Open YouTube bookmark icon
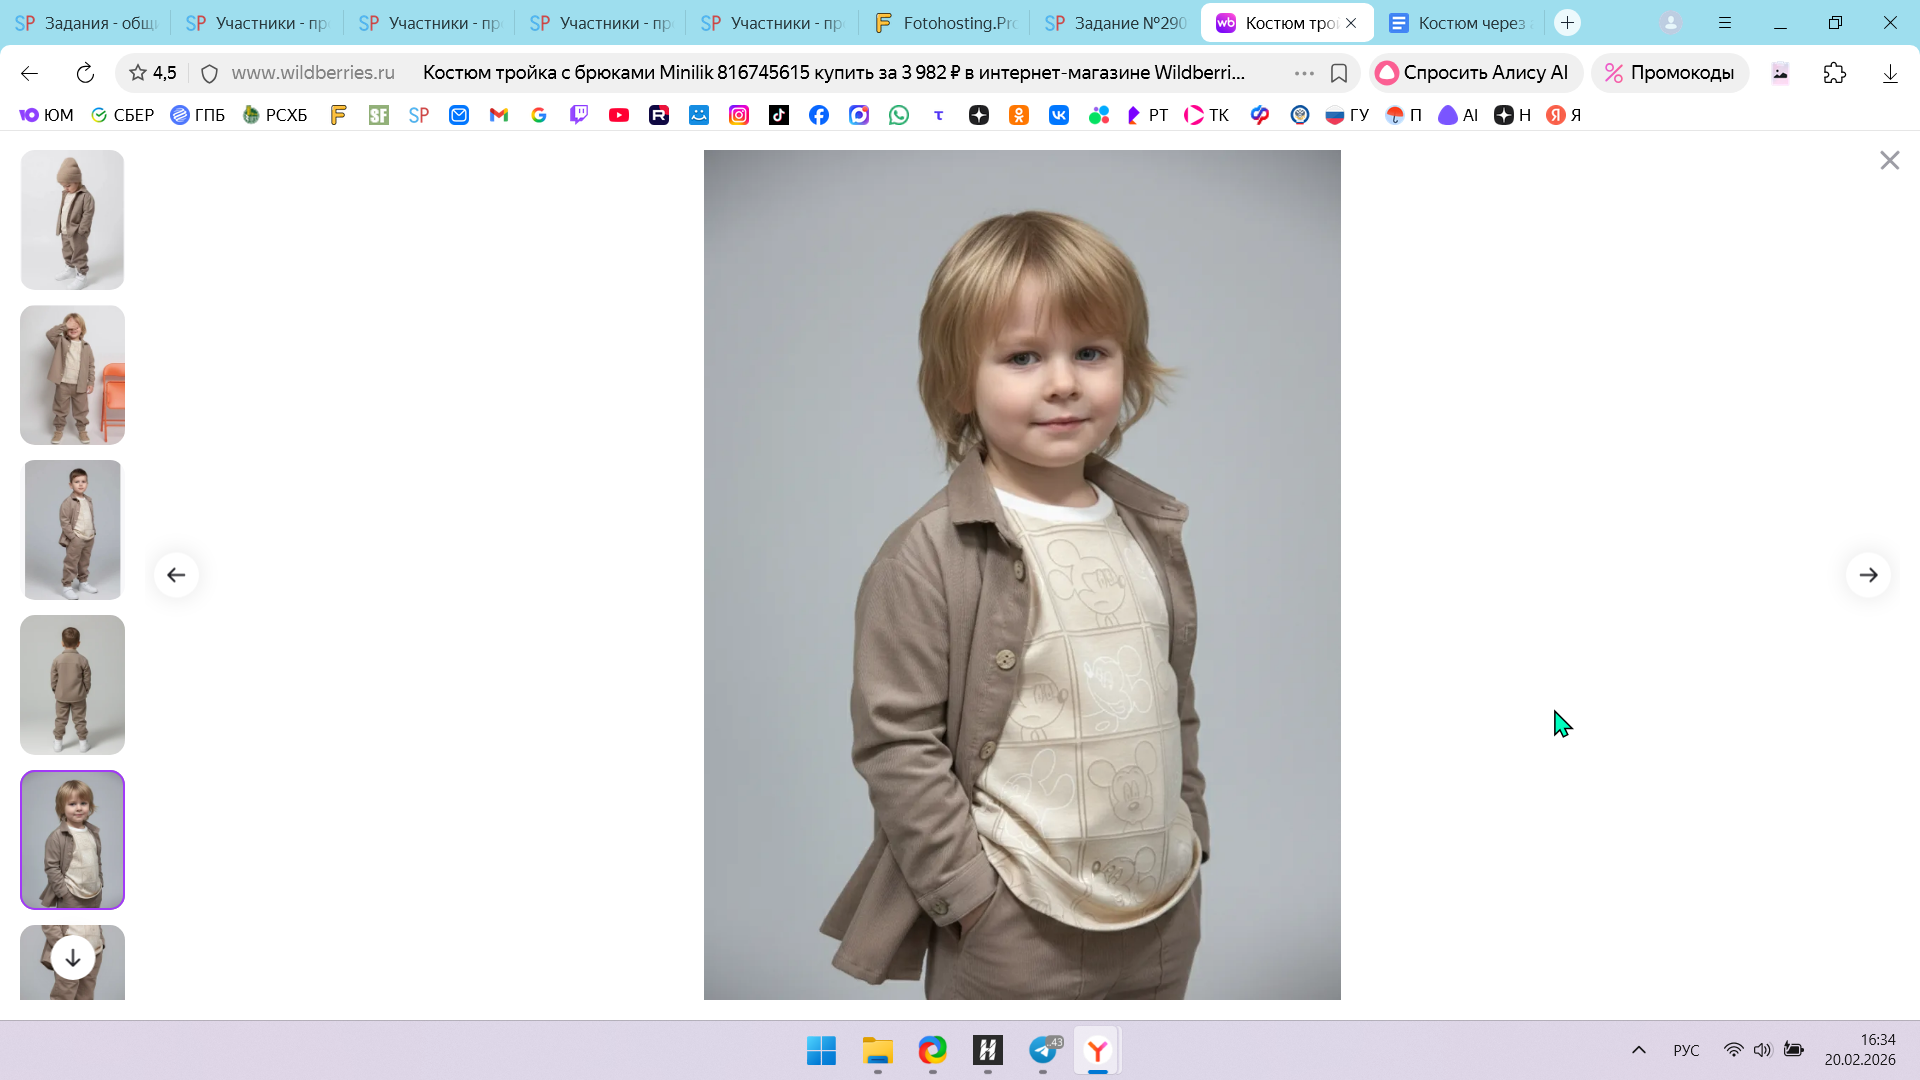The image size is (1920, 1080). click(x=619, y=115)
